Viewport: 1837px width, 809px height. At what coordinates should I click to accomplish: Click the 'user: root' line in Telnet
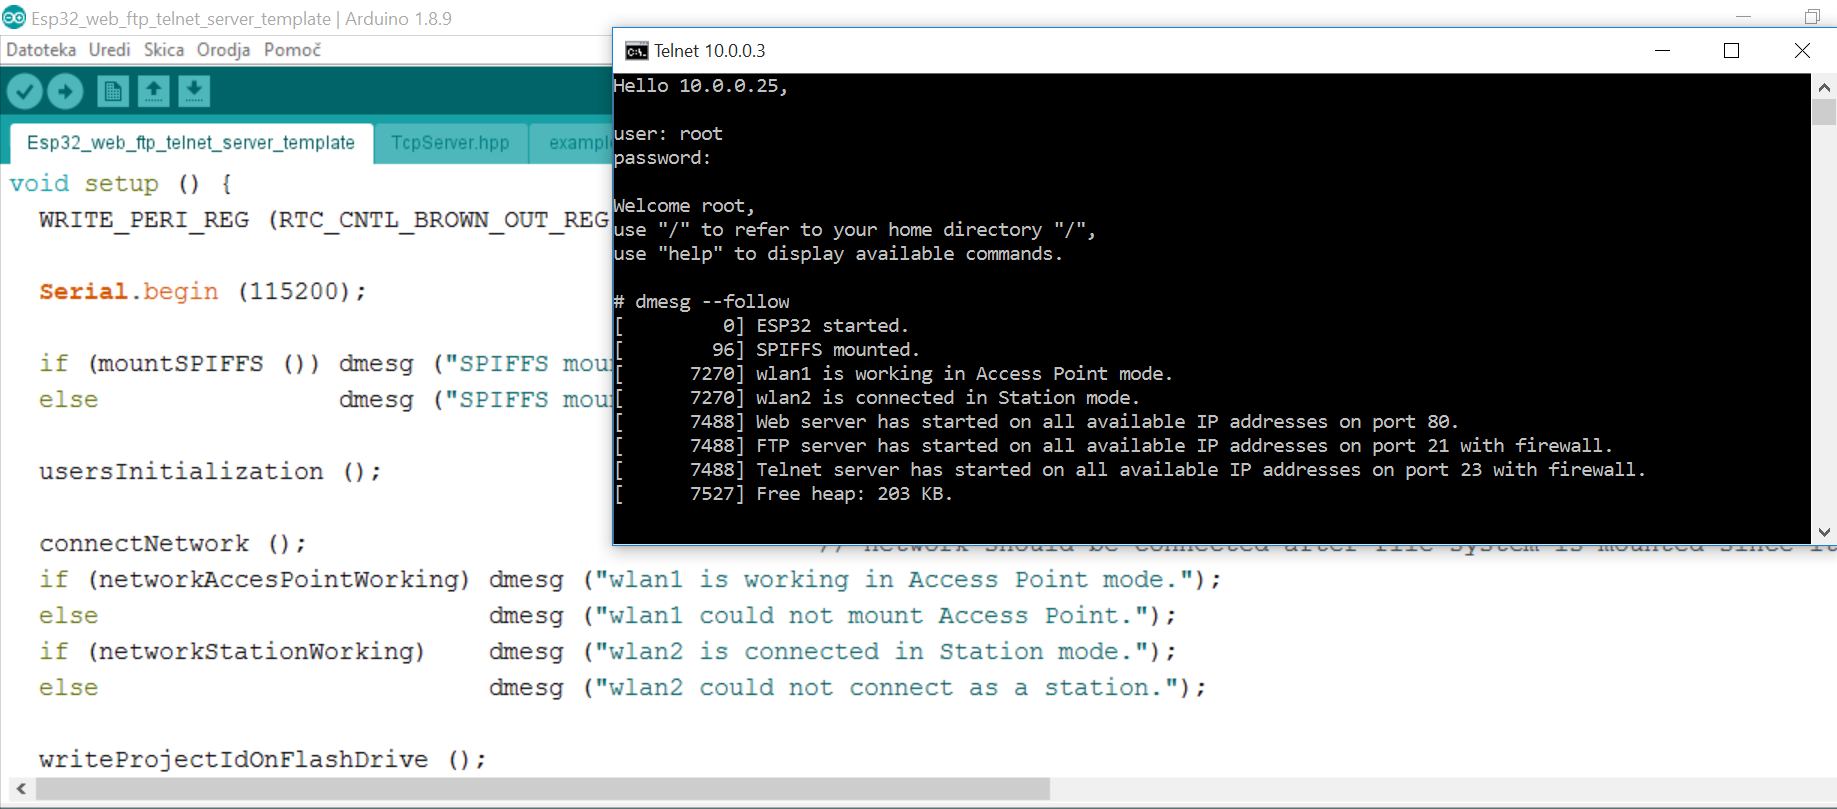668,134
